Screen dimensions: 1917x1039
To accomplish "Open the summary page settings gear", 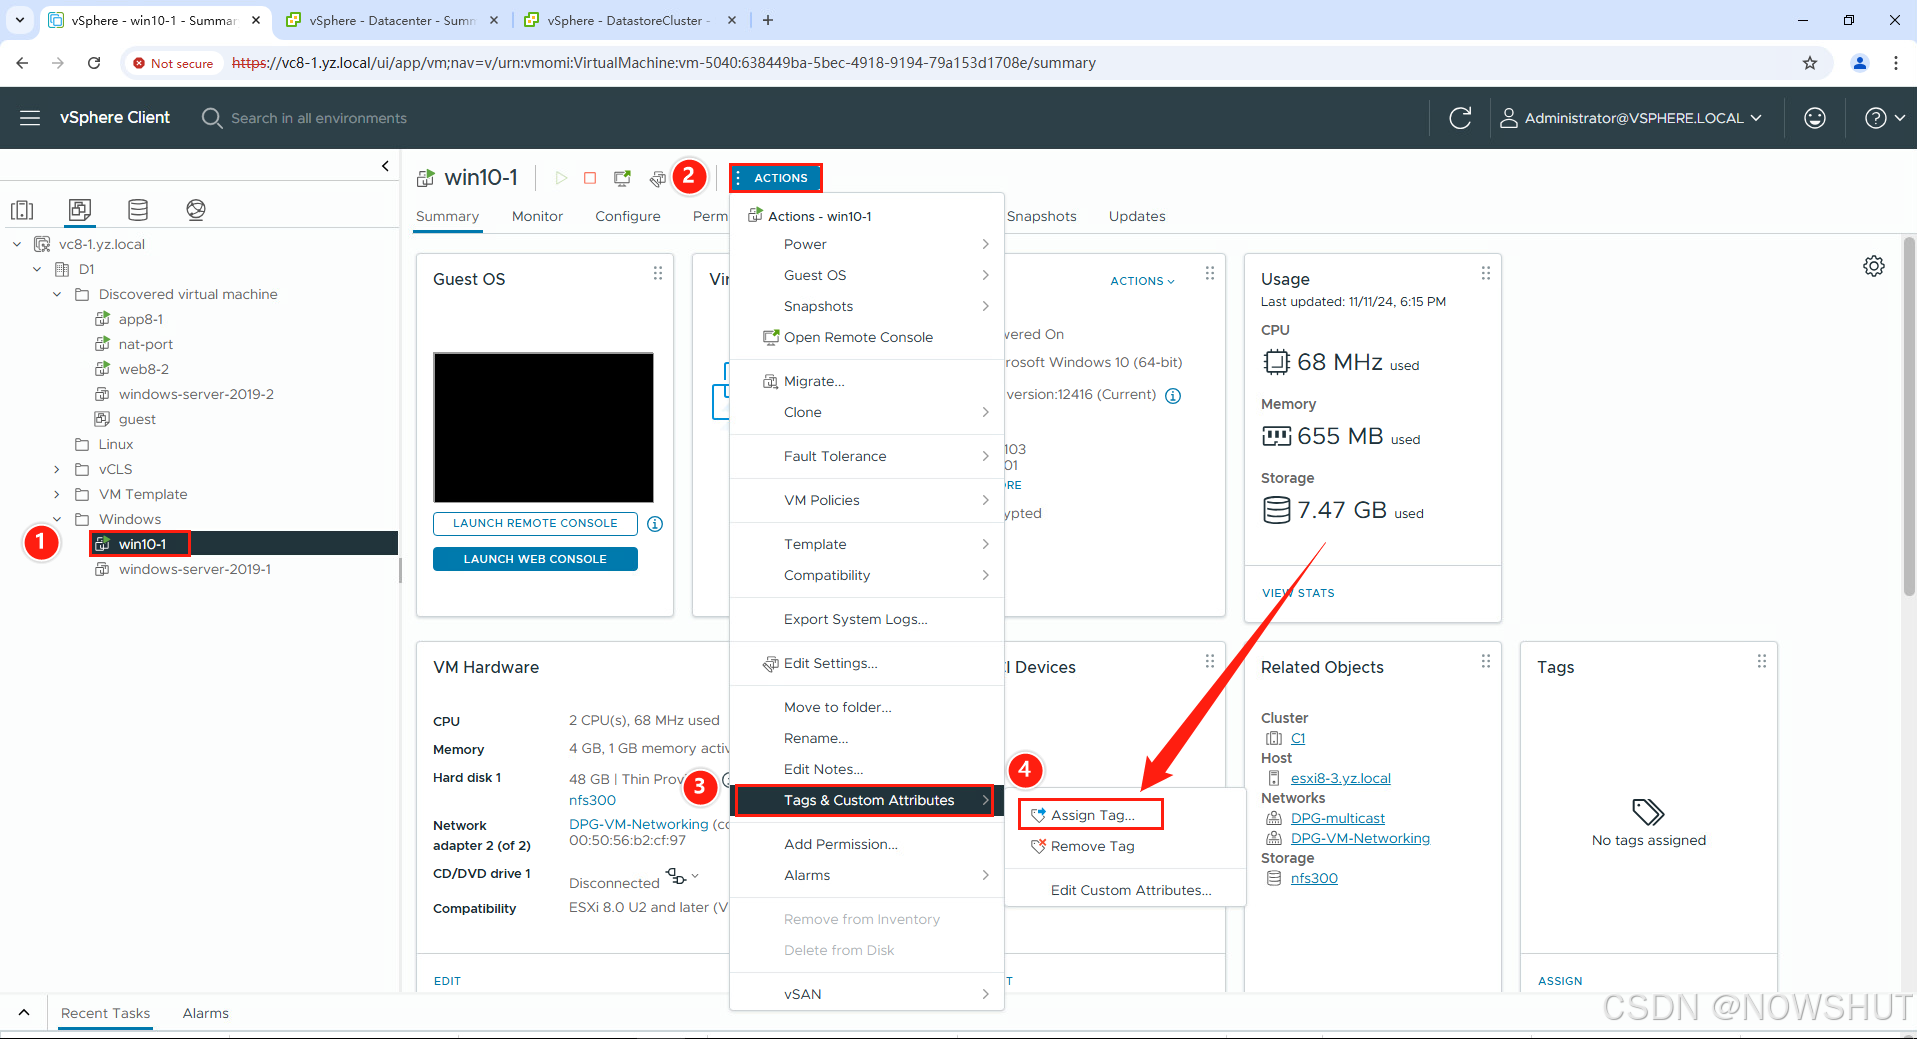I will pos(1874,266).
